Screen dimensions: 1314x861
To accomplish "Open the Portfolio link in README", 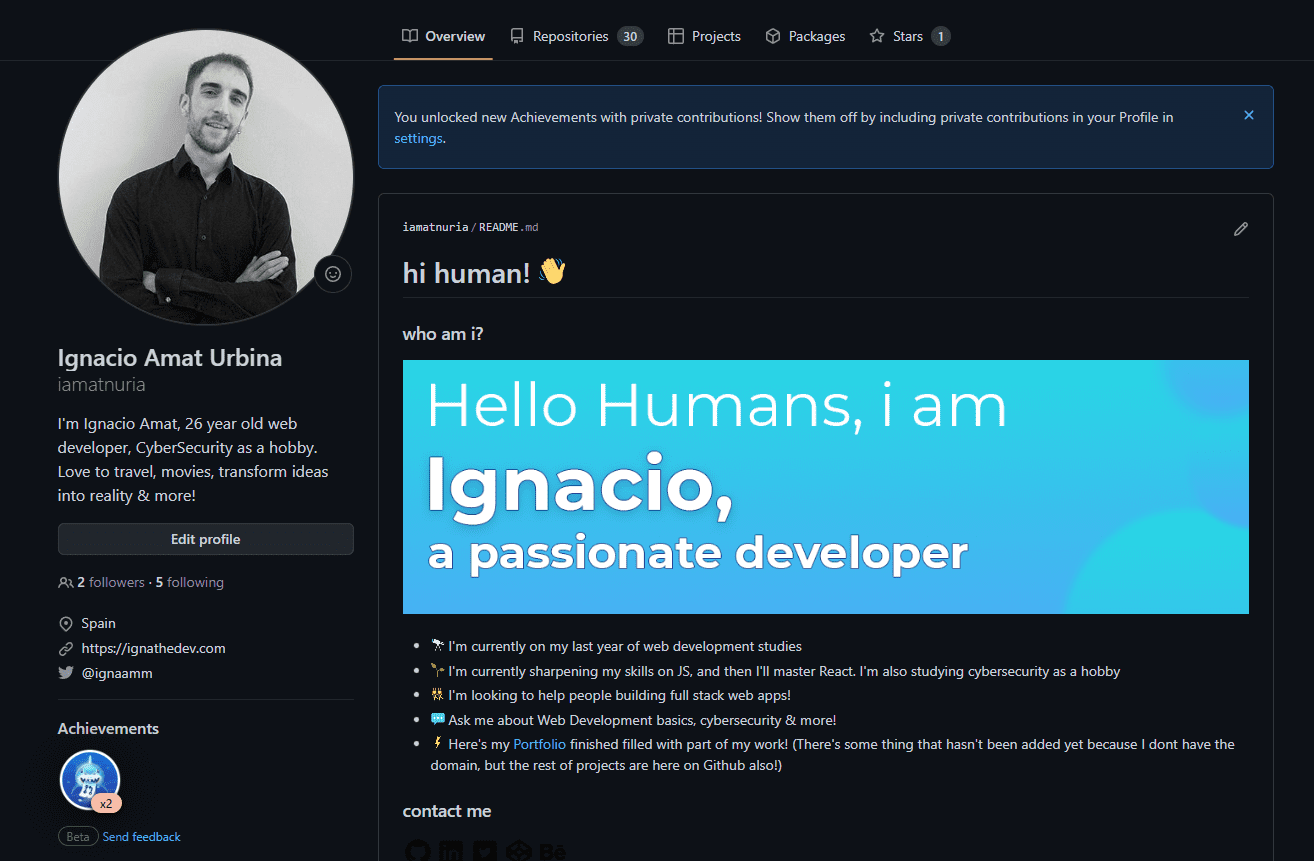I will coord(539,744).
